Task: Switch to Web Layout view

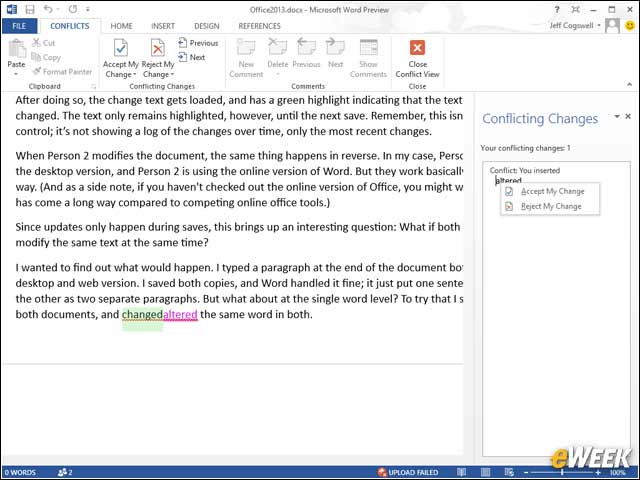Action: [509, 473]
